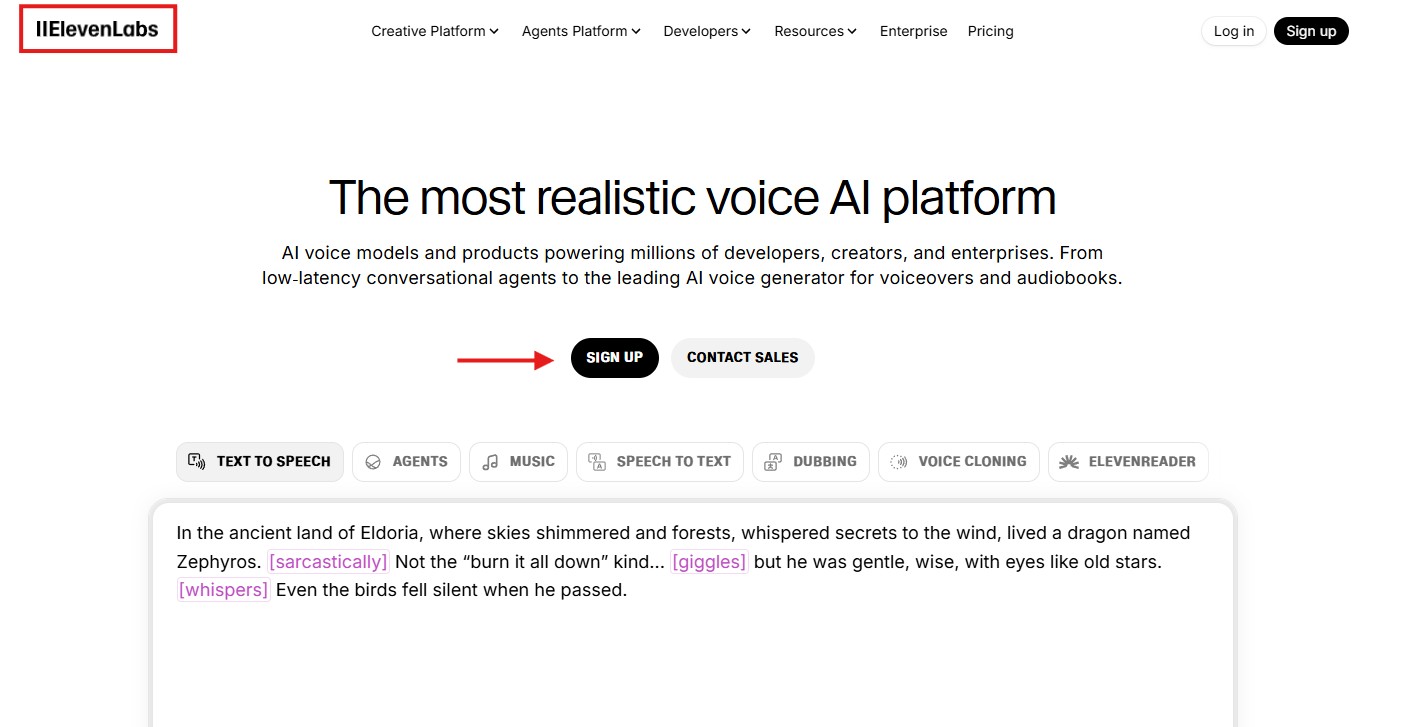Viewport: 1412px width, 727px height.
Task: Expand the Developers dropdown chevron
Action: click(746, 31)
